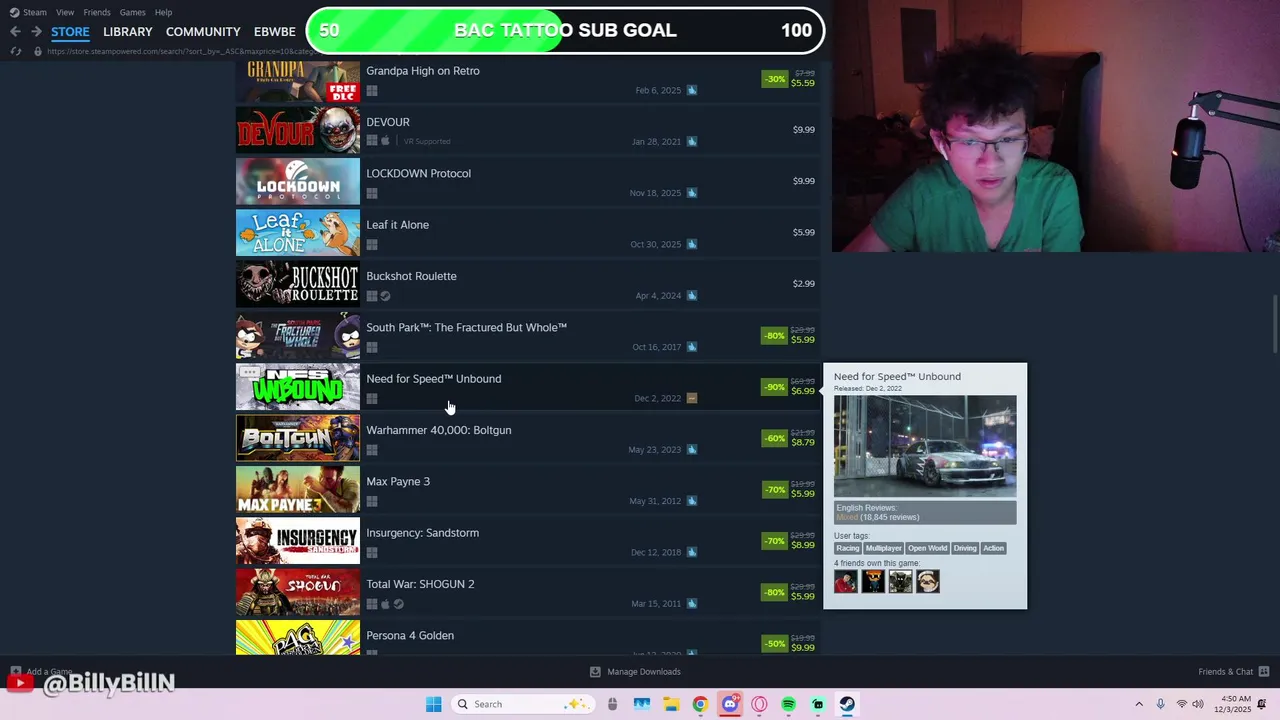
Task: Click the Buckshot Roulette capsule thumbnail
Action: coord(298,284)
